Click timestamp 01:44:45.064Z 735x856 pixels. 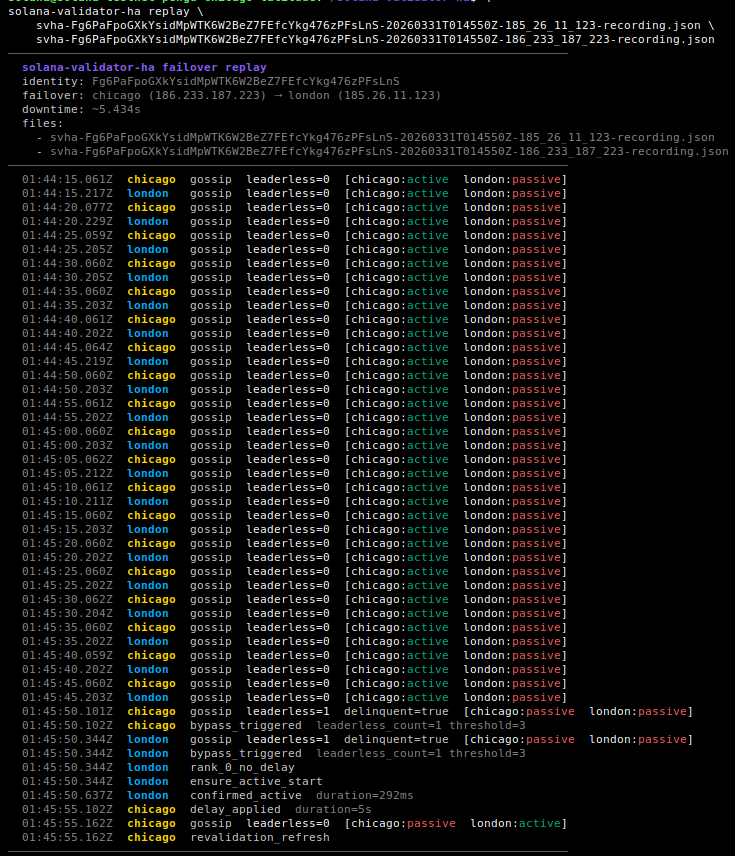tap(67, 347)
